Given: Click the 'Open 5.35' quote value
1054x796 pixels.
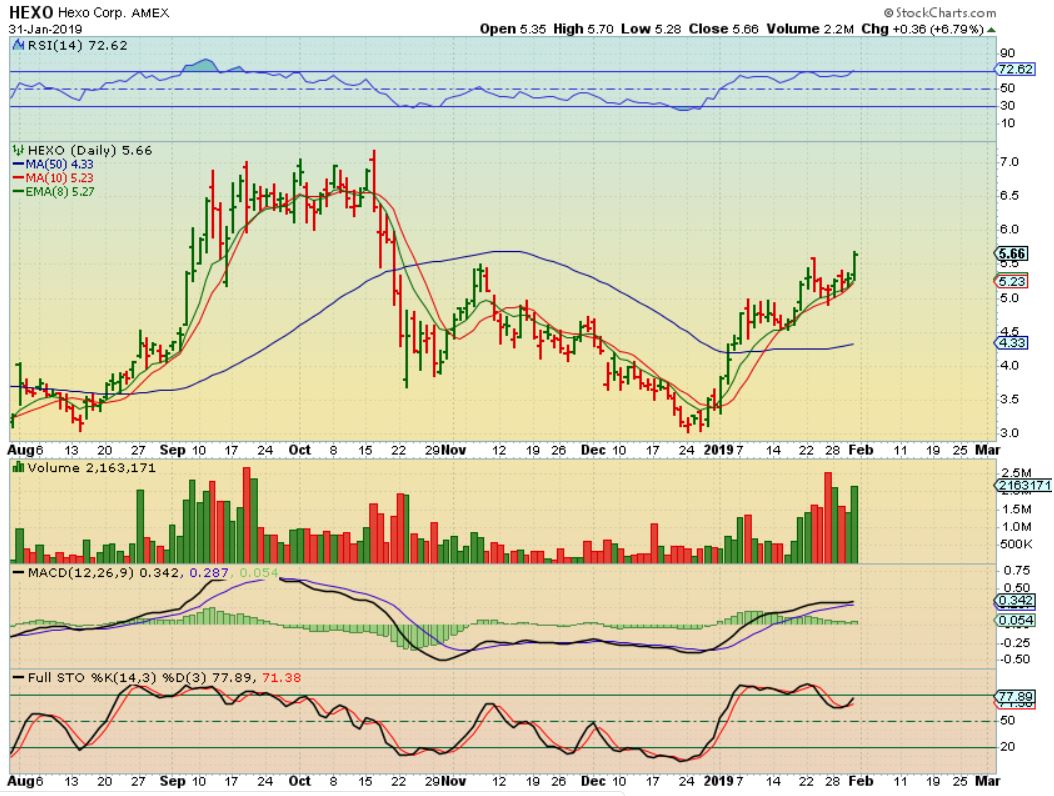Looking at the screenshot, I should click(x=513, y=29).
